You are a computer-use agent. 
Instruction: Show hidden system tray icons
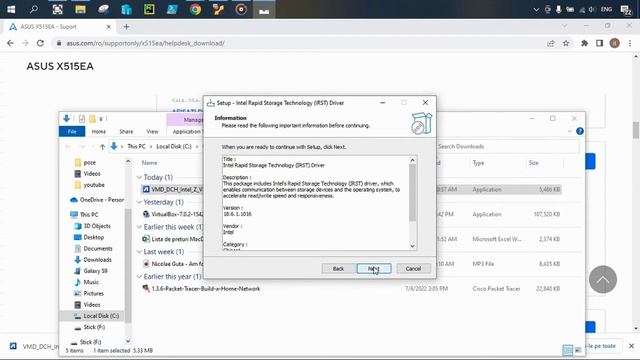[x=536, y=9]
